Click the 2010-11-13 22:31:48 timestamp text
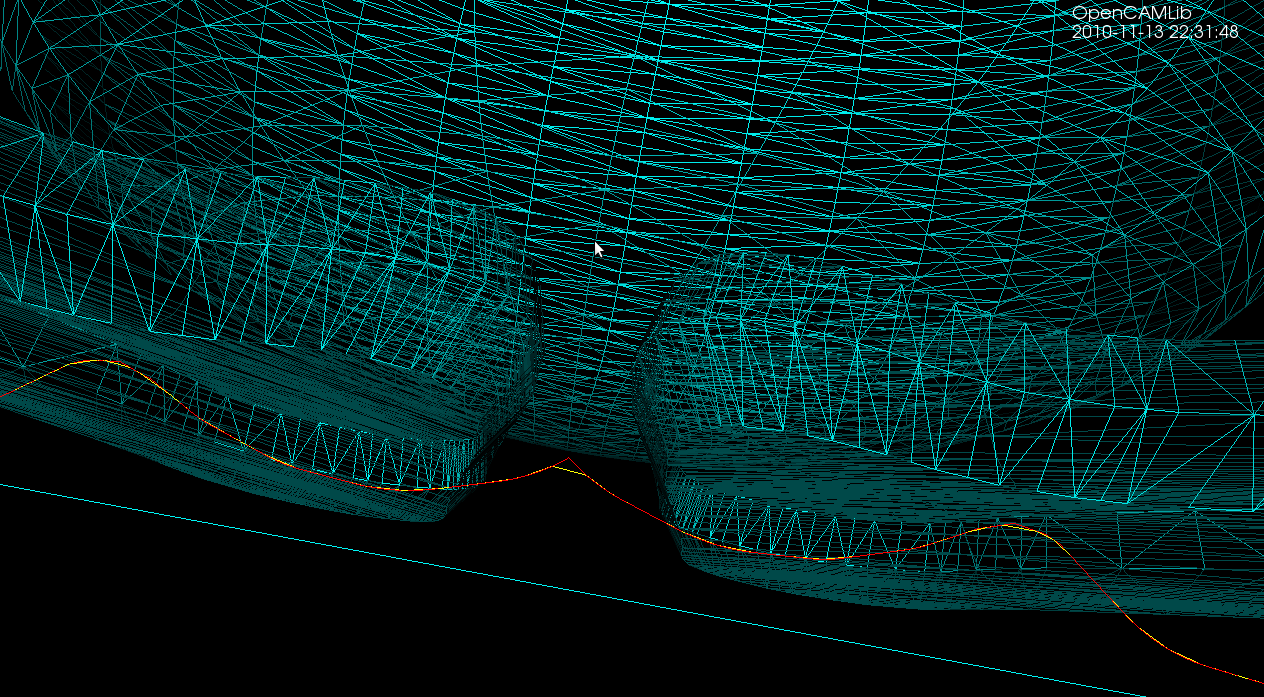This screenshot has height=697, width=1264. [1155, 32]
